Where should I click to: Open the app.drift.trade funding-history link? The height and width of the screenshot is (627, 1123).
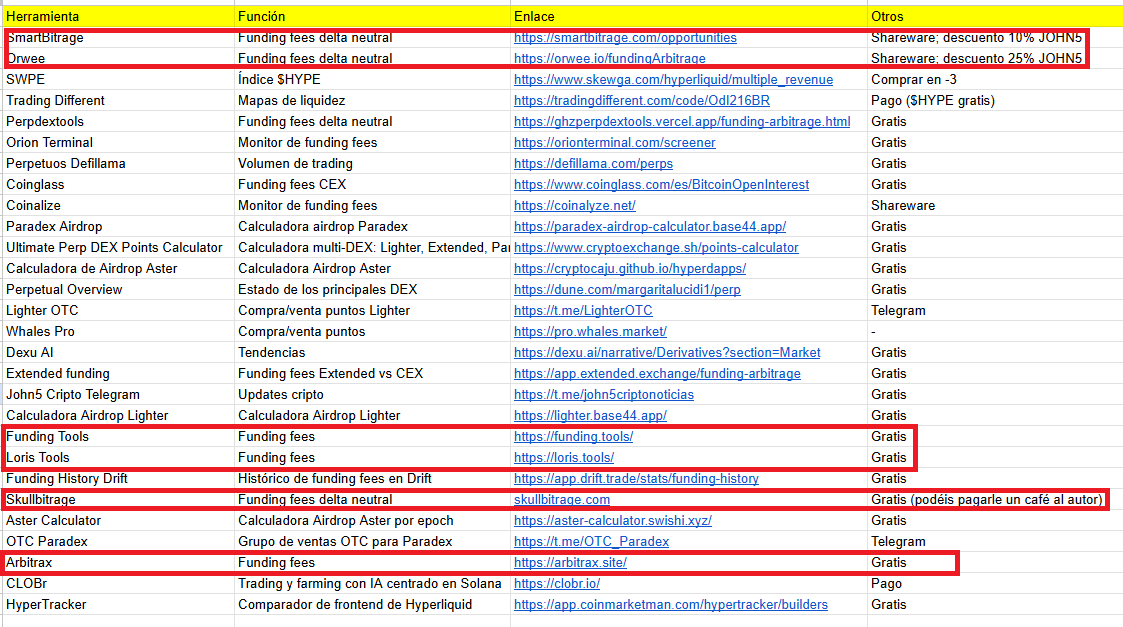click(x=636, y=479)
